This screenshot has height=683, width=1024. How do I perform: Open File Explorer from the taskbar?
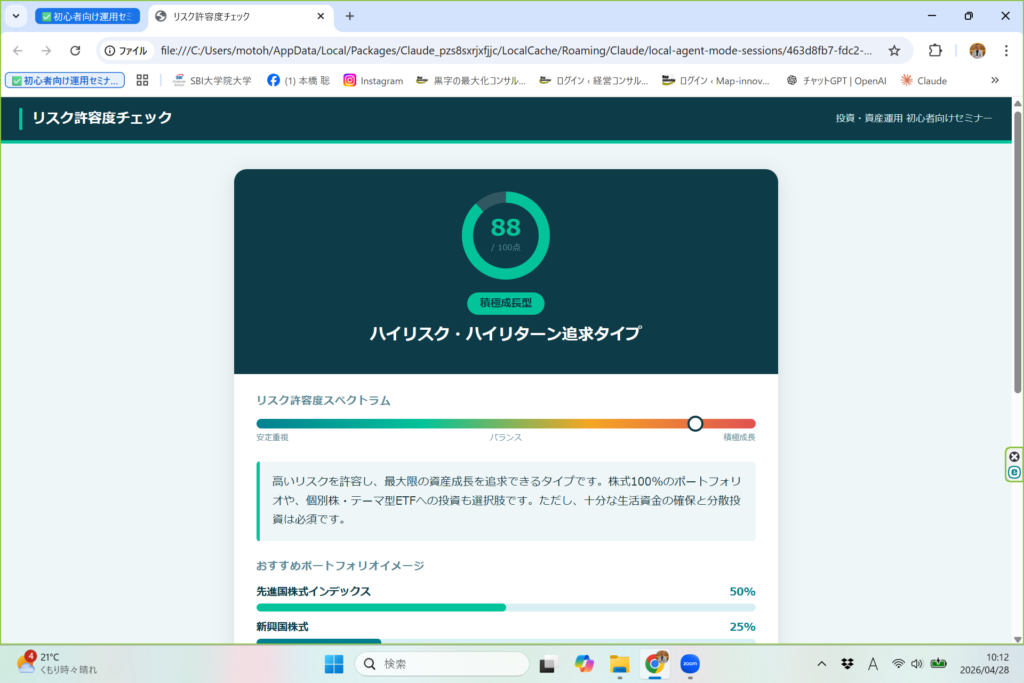coord(619,663)
